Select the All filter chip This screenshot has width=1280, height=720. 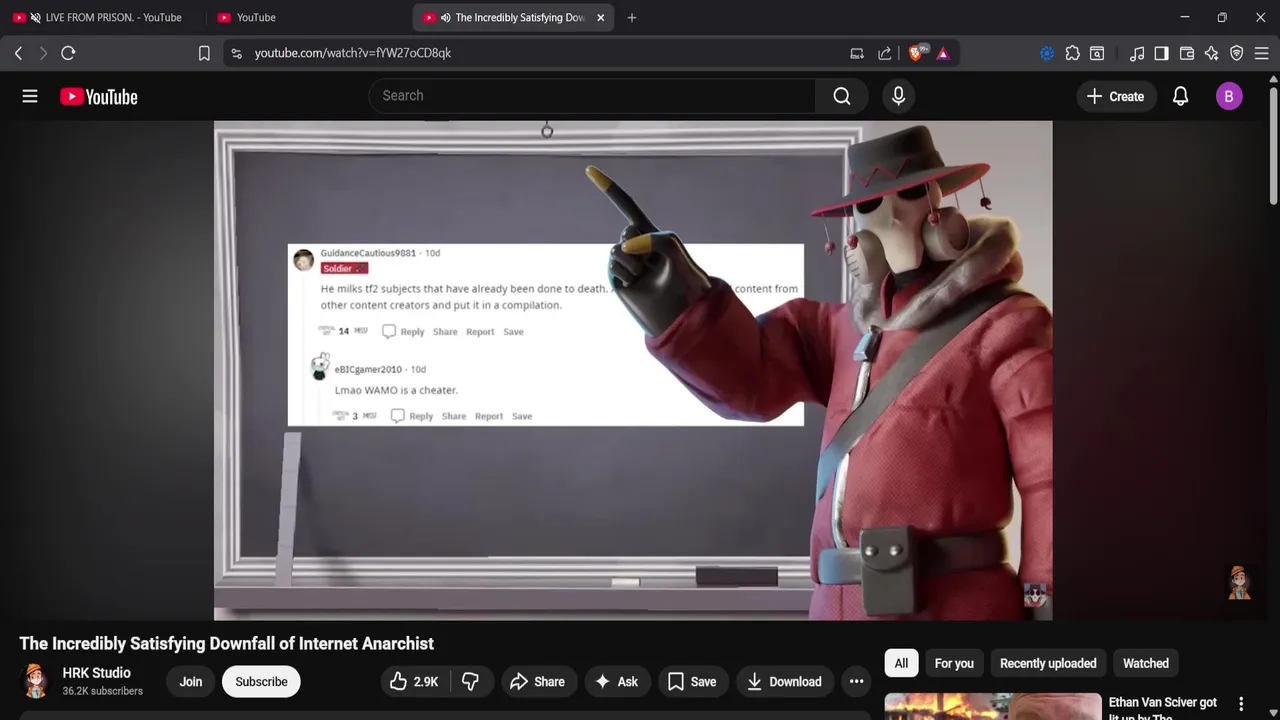pyautogui.click(x=901, y=663)
